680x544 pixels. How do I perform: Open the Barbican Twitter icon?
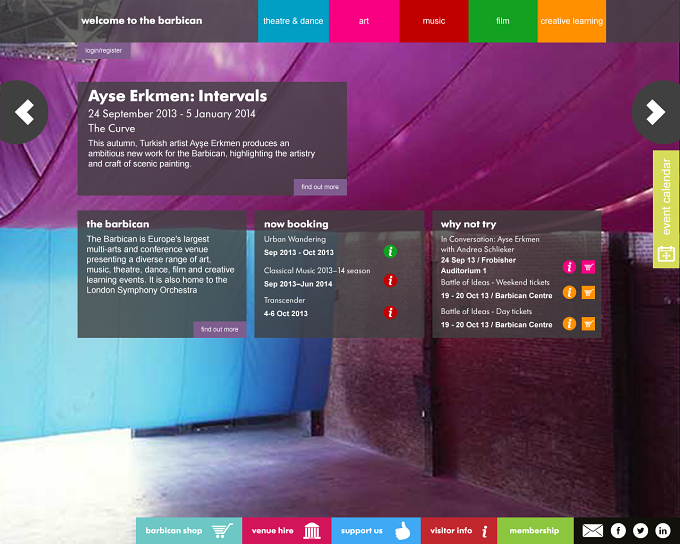tap(640, 531)
